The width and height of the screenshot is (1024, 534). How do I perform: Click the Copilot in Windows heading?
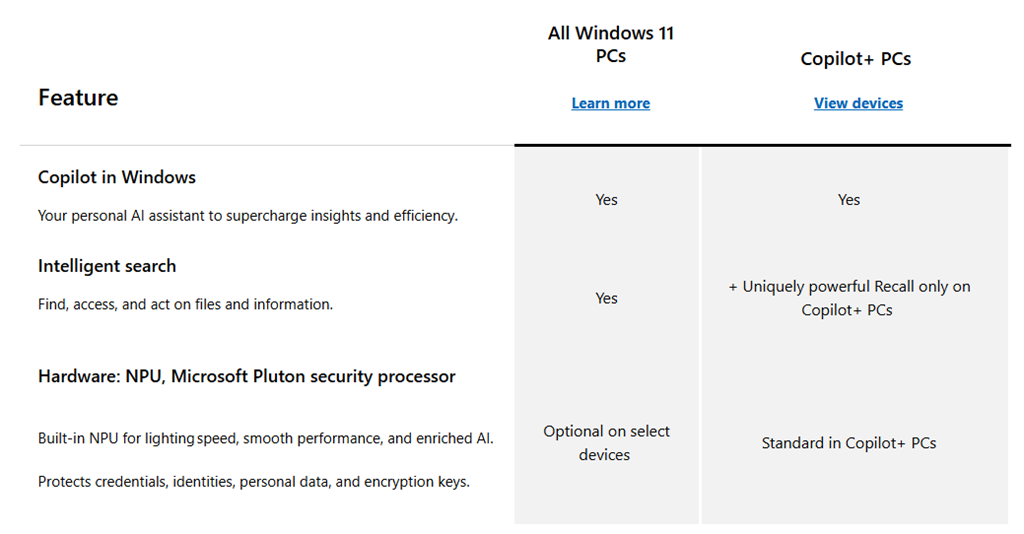pos(117,177)
